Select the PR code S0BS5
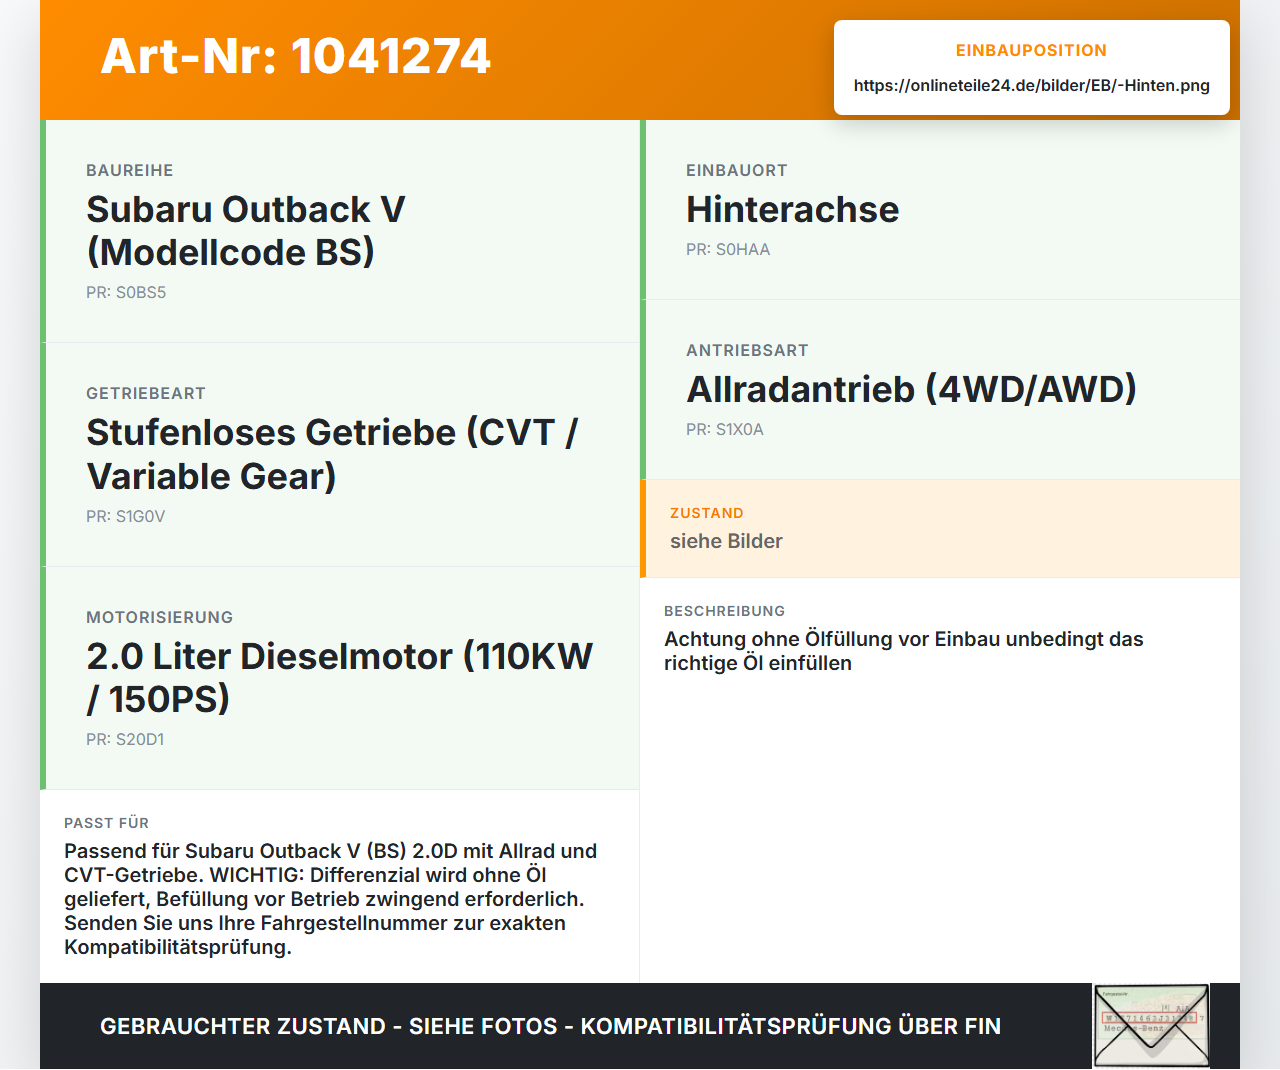 pos(126,292)
